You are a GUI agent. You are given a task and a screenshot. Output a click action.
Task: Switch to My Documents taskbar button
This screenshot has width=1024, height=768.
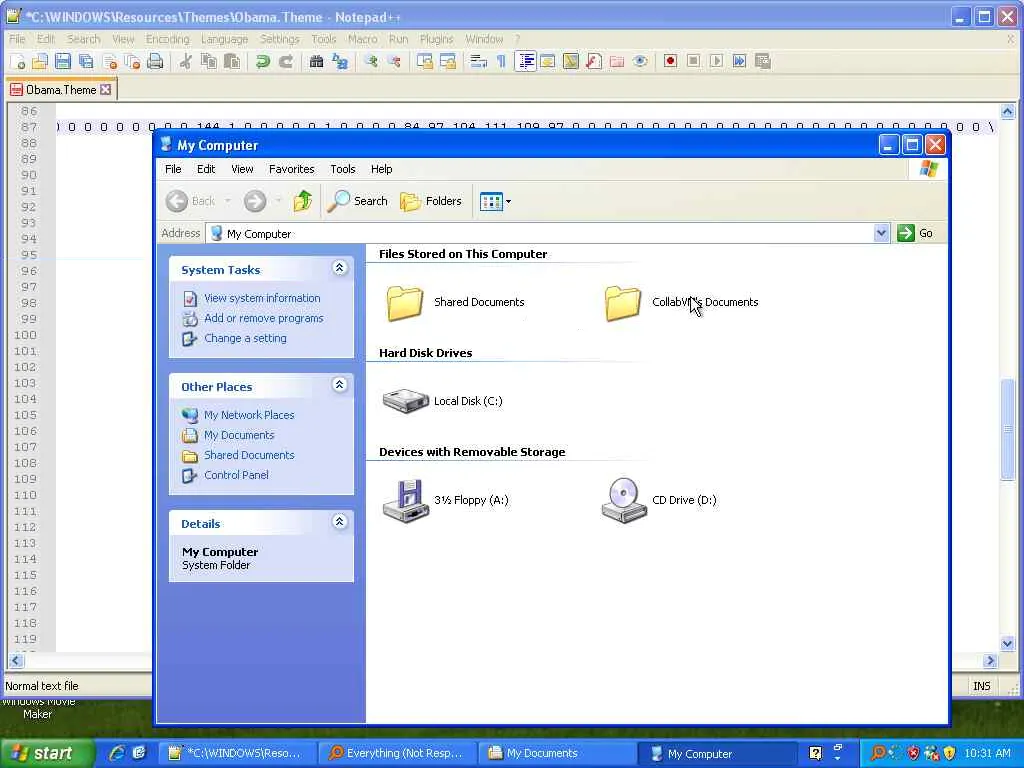(556, 753)
